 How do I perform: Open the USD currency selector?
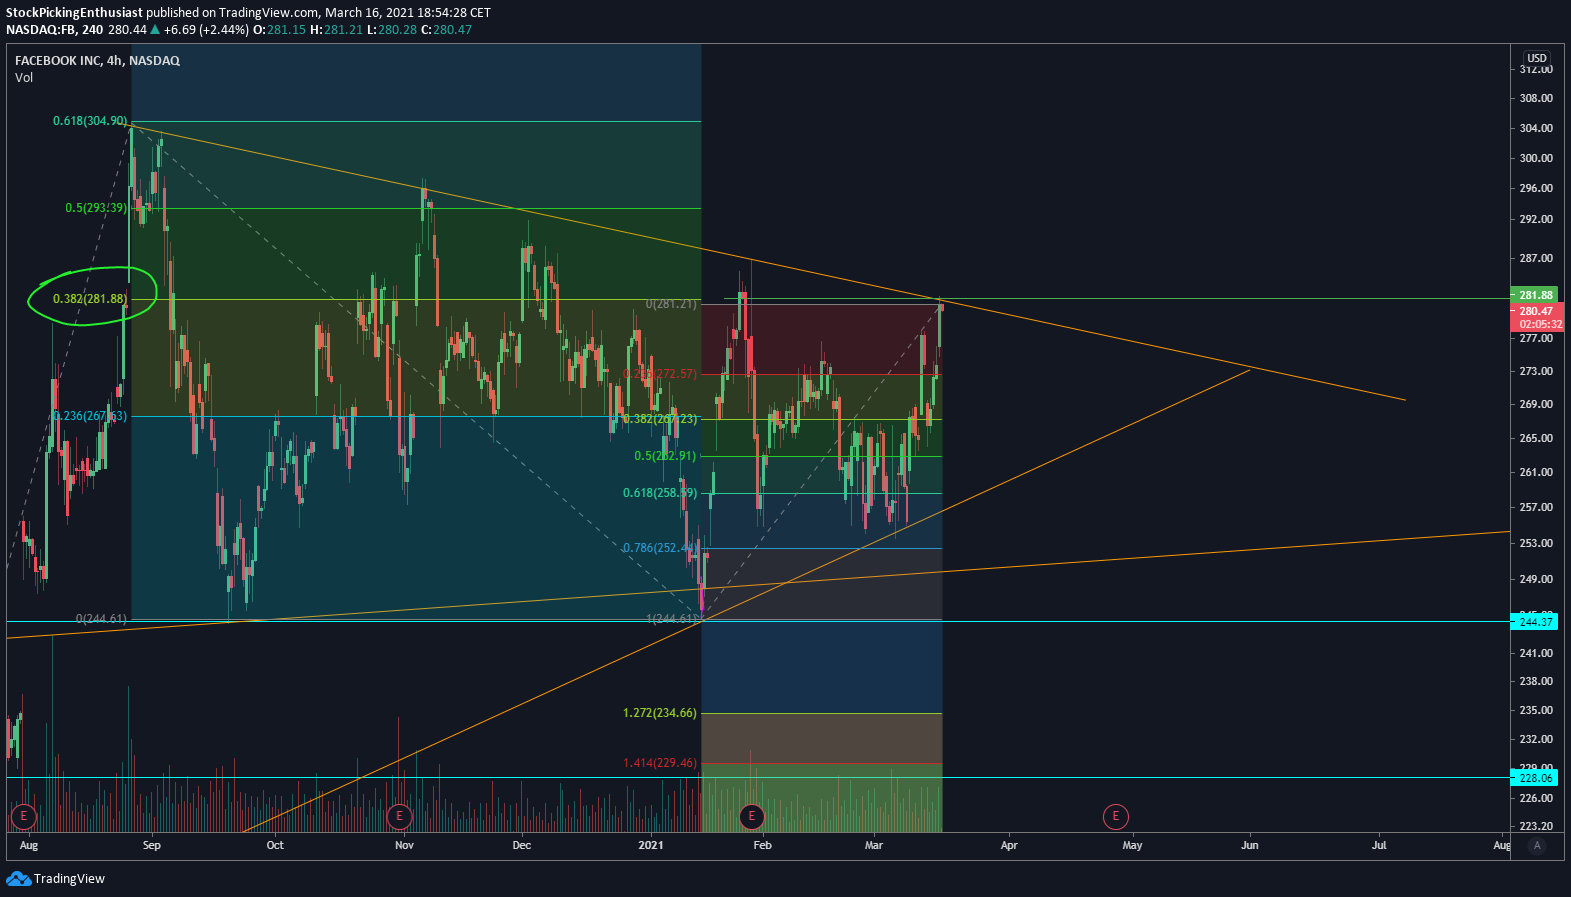(x=1537, y=58)
